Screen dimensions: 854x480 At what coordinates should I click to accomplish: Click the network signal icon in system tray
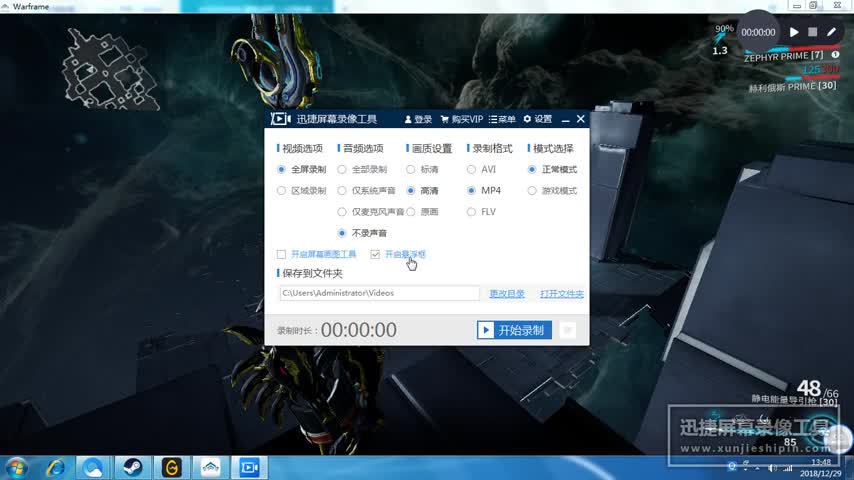click(x=788, y=468)
